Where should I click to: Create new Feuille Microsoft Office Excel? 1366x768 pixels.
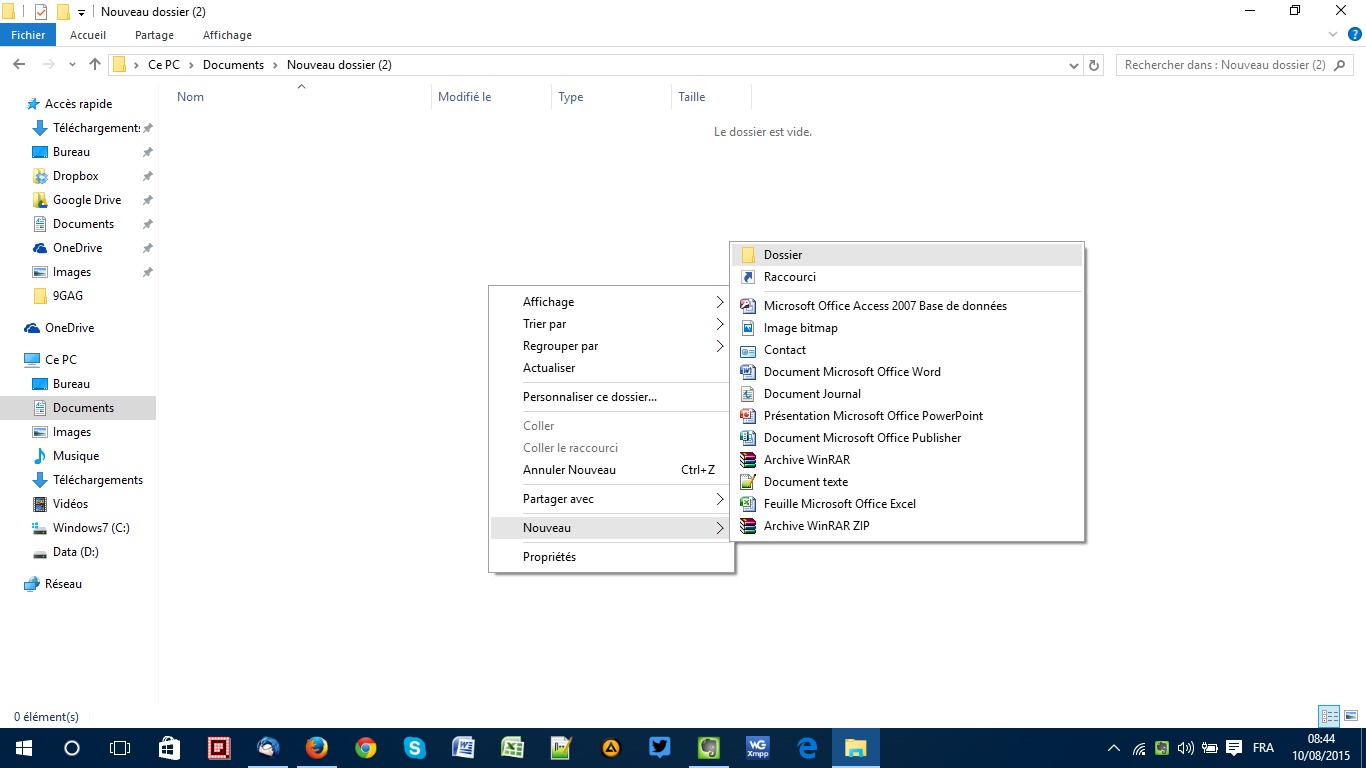point(907,504)
